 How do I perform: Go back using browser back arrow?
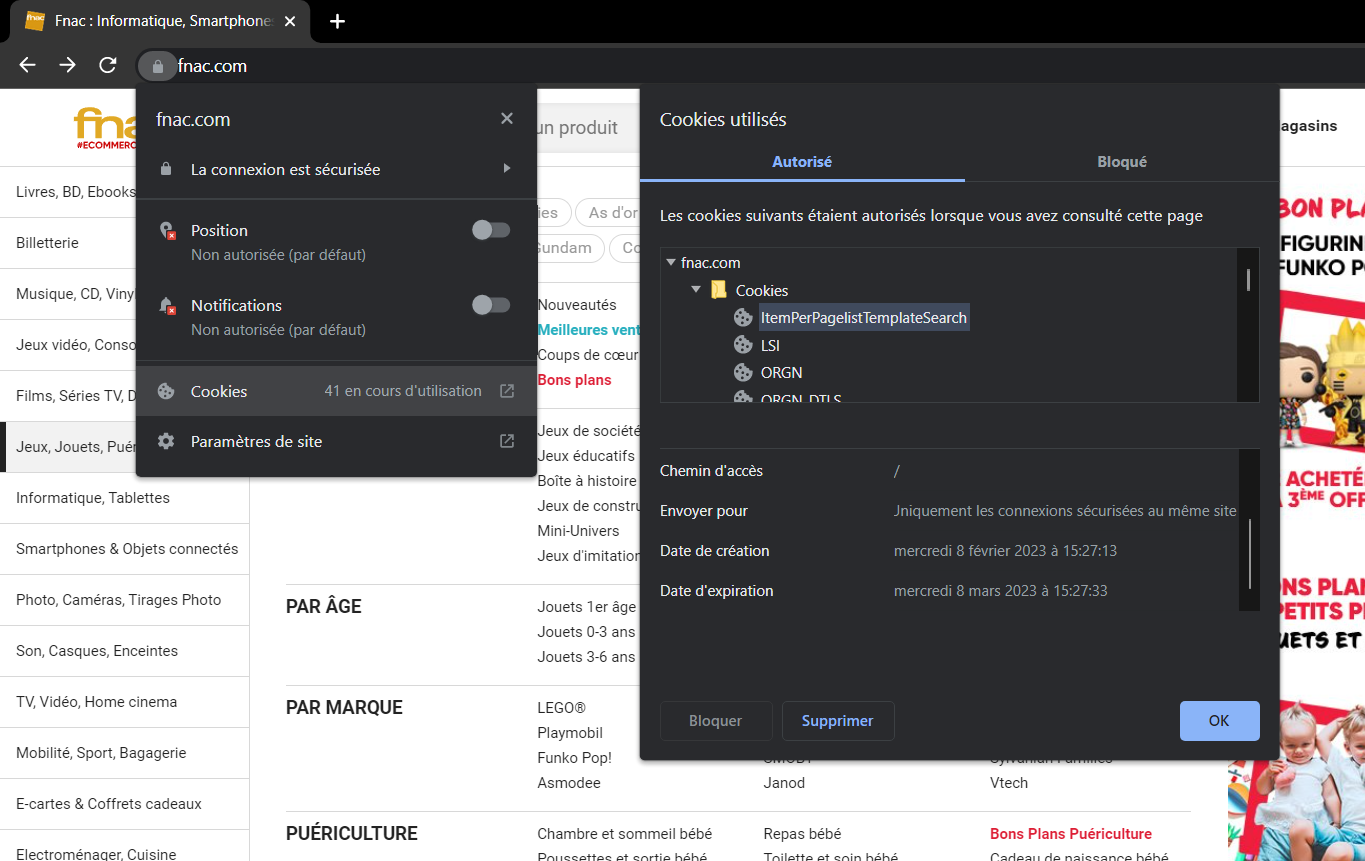27,66
